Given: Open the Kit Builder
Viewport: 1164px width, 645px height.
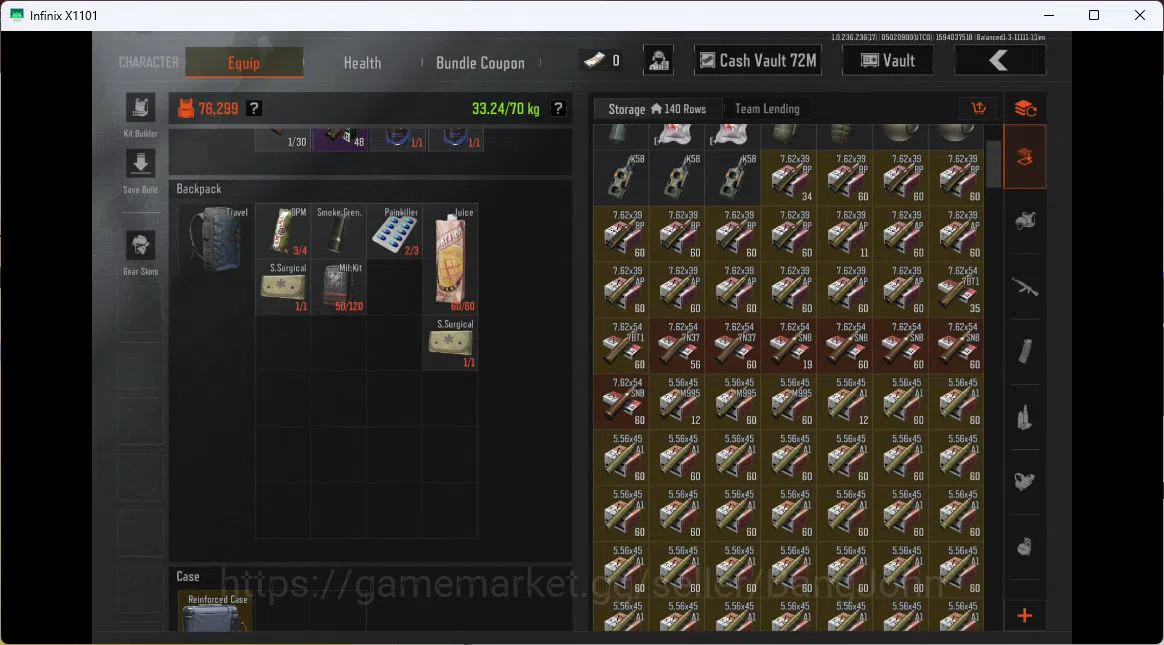Looking at the screenshot, I should (140, 108).
